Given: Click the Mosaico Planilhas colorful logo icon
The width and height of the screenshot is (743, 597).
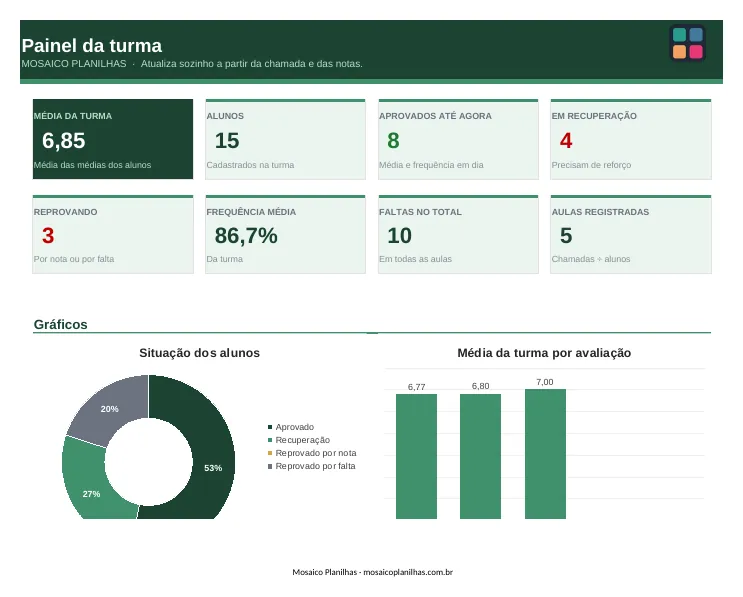Looking at the screenshot, I should (x=687, y=43).
